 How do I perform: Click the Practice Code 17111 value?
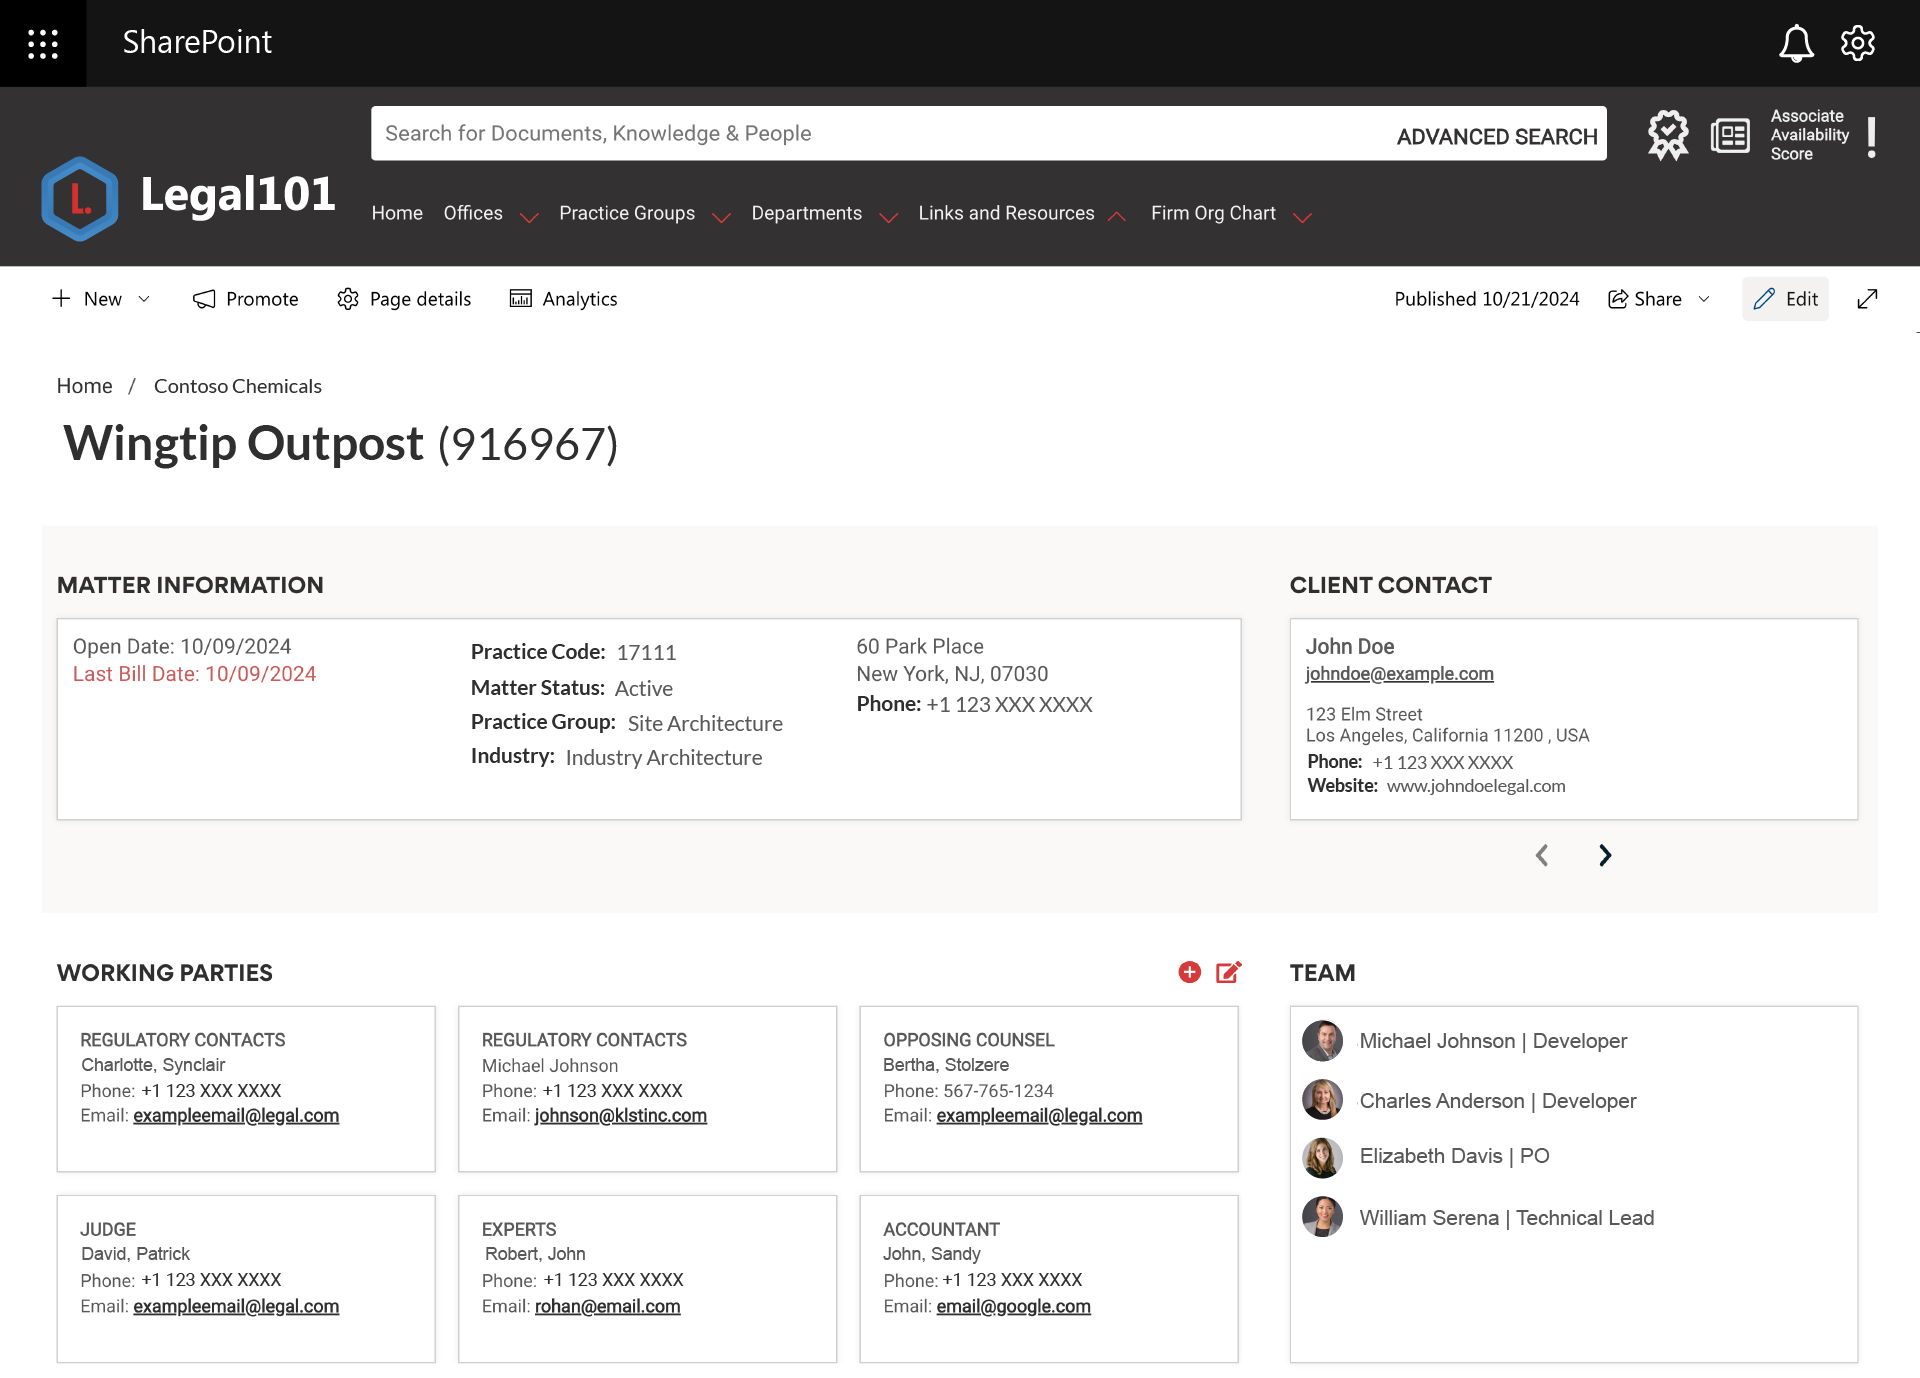coord(646,653)
